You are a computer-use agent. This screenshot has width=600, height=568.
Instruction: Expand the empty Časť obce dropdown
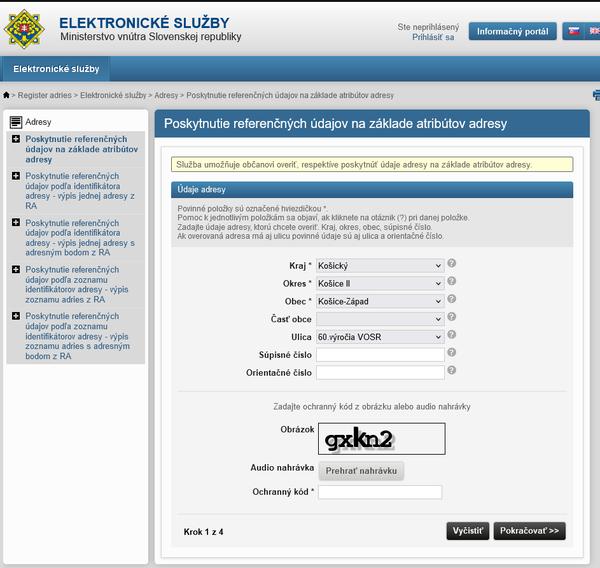coord(380,319)
